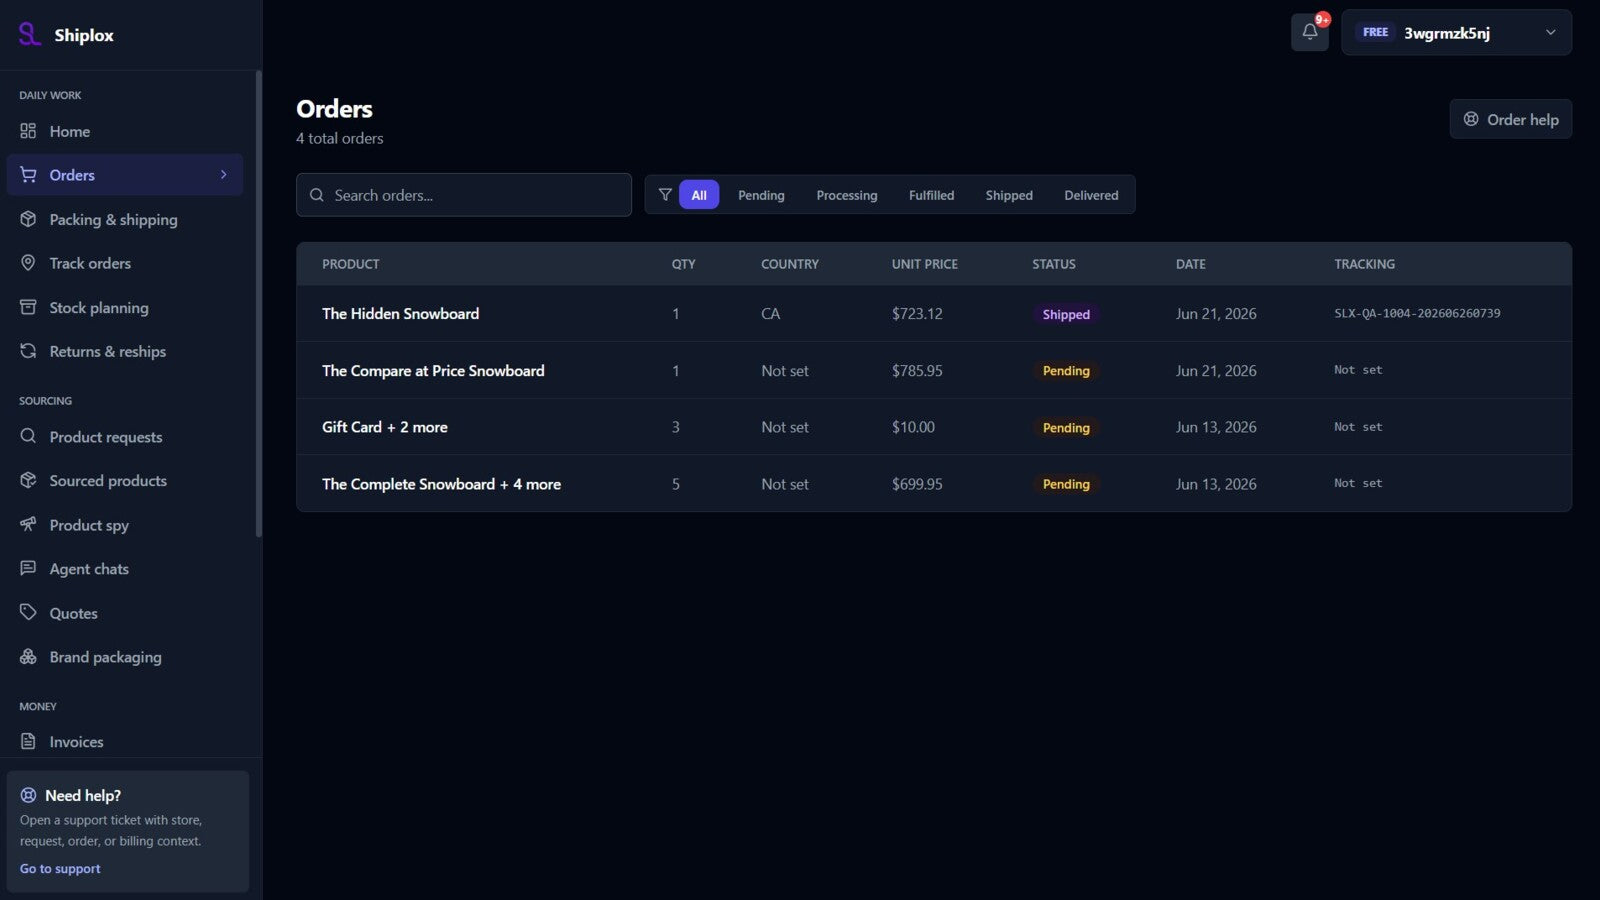Open Packing & shipping page

coord(125,219)
